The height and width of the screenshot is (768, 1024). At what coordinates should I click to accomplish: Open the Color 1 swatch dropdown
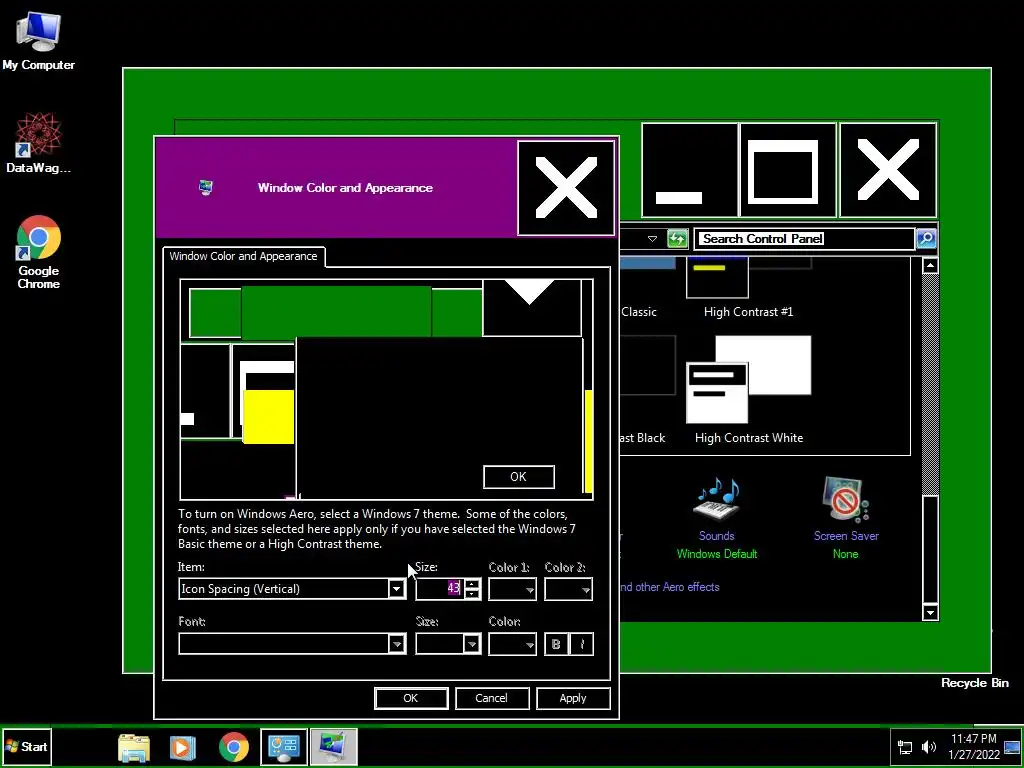pyautogui.click(x=513, y=589)
